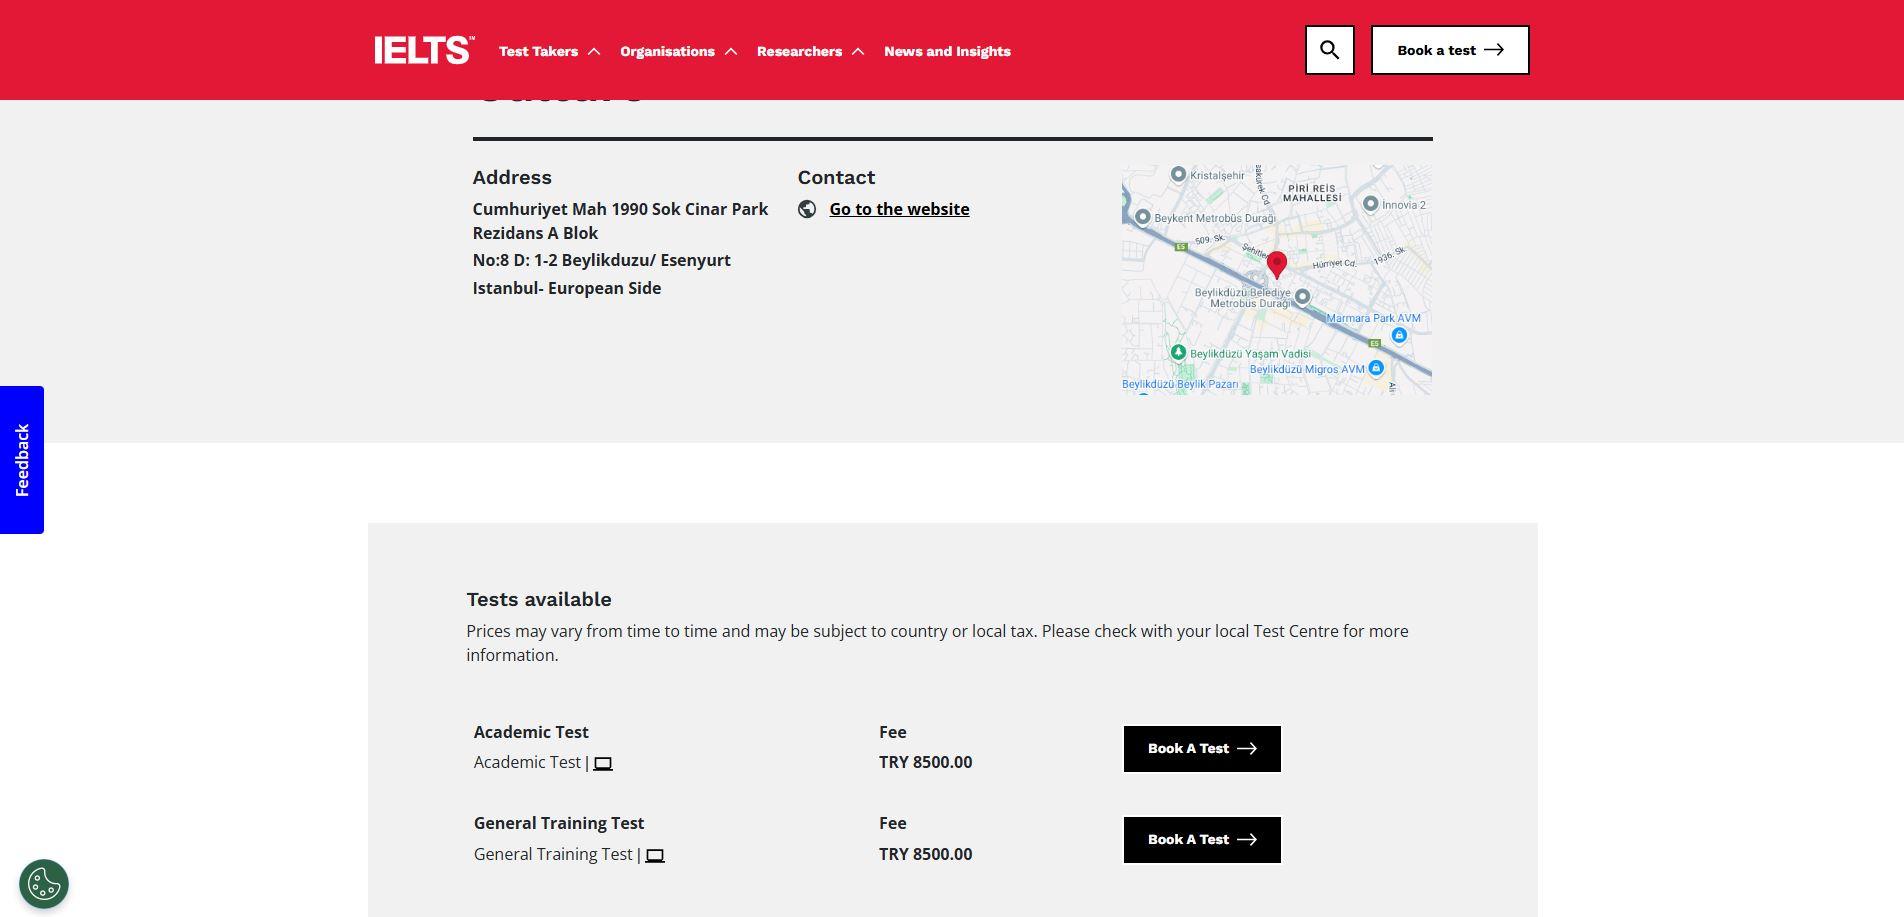Click the No:8 D: 1-2 Beylikduzu/ Esenyurt line
Screen dimensions: 1904x917
[x=602, y=260]
